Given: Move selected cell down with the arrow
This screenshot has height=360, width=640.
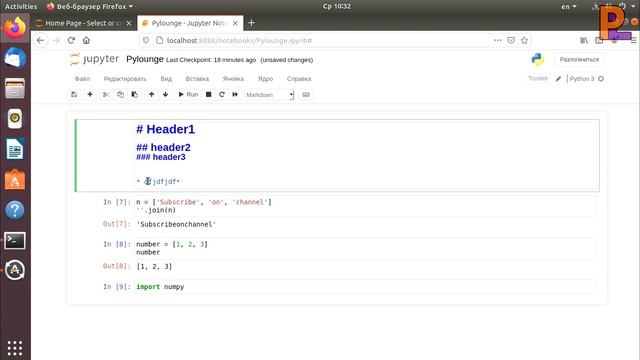Looking at the screenshot, I should click(x=165, y=94).
